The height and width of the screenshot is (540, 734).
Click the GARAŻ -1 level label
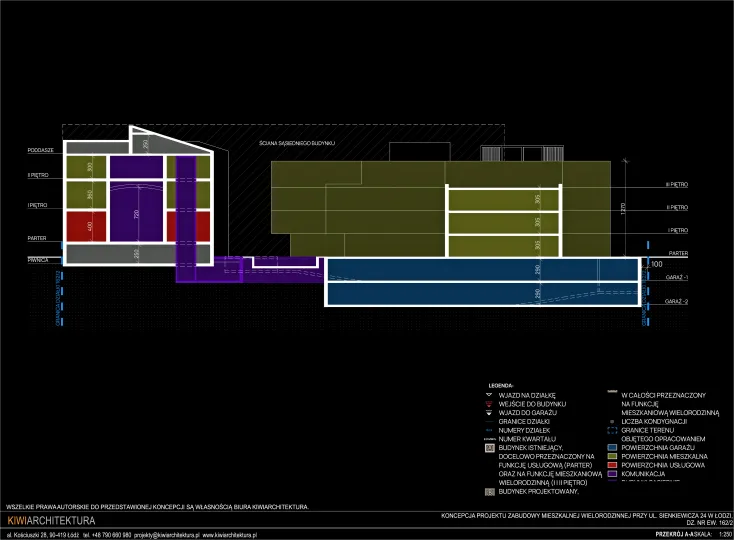(677, 276)
